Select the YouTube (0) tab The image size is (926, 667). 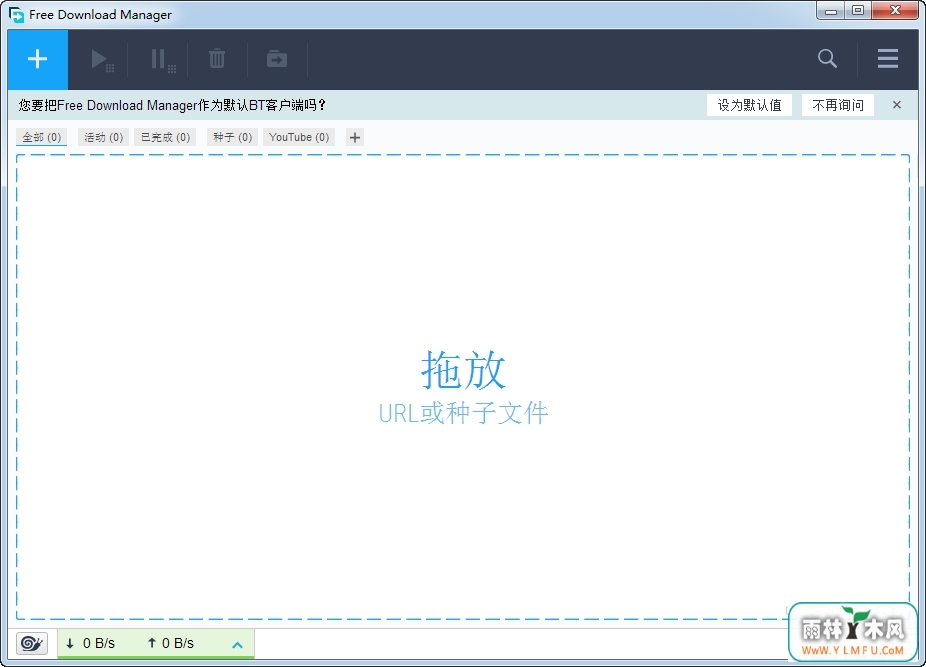click(x=299, y=137)
